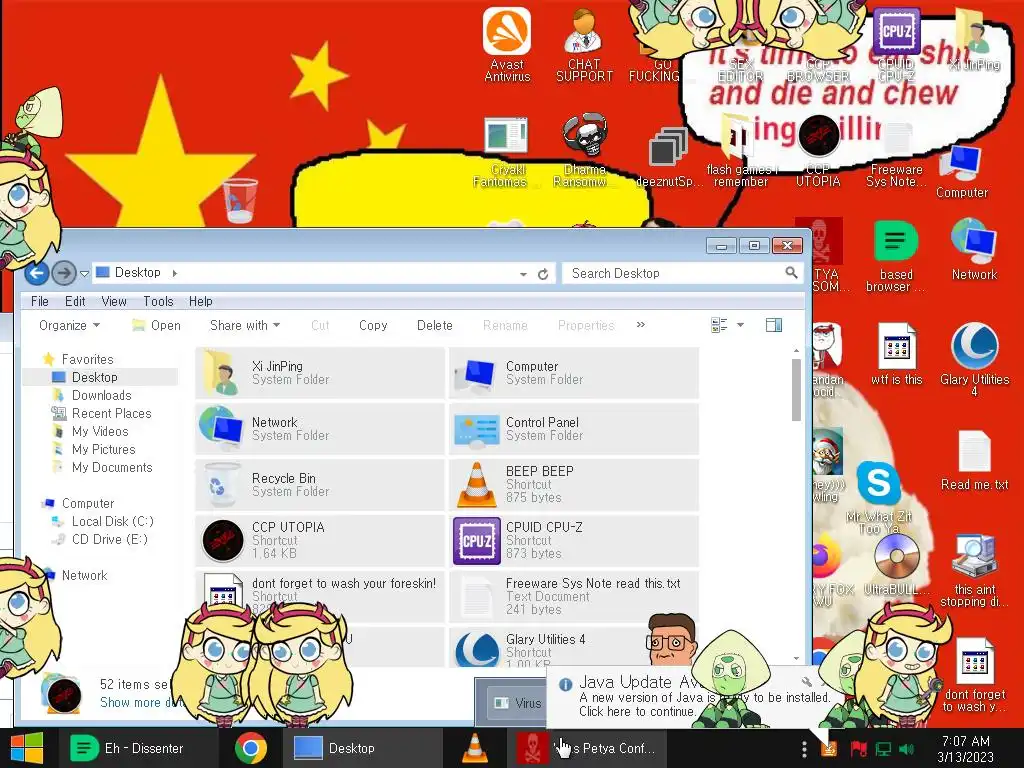Expand the Desktop breadcrumb arrow
This screenshot has width=1024, height=768.
[x=174, y=273]
